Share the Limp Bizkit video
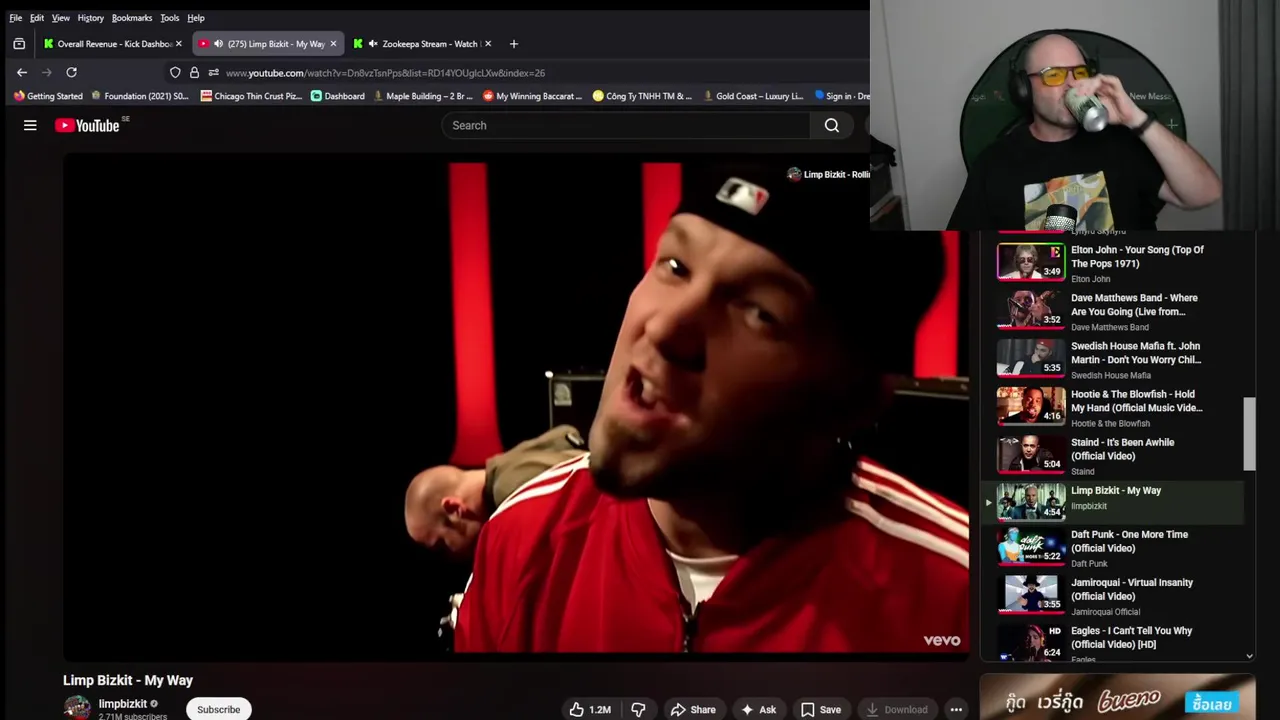This screenshot has height=720, width=1280. pos(693,709)
